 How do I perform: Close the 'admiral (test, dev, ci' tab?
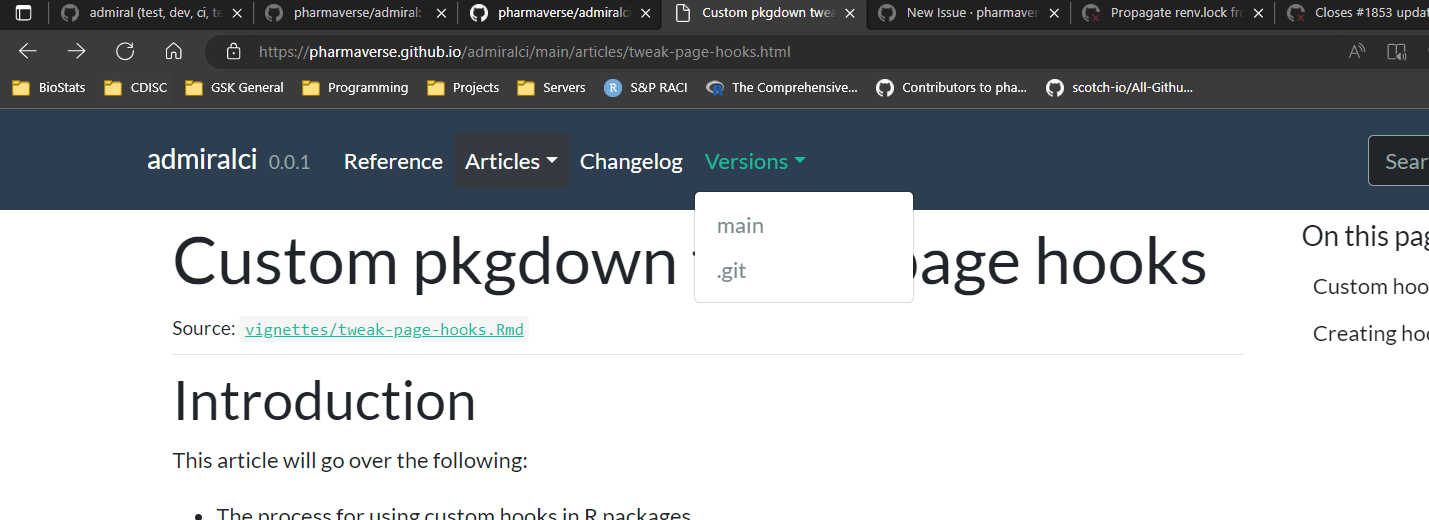237,13
